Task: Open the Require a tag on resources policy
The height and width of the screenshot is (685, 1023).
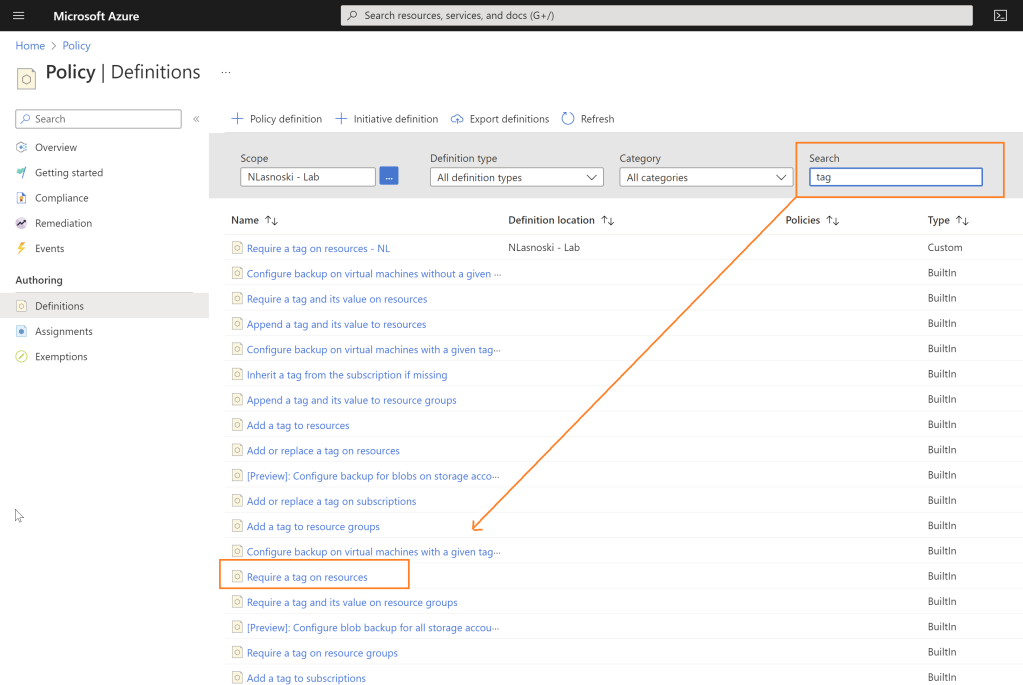Action: (306, 576)
